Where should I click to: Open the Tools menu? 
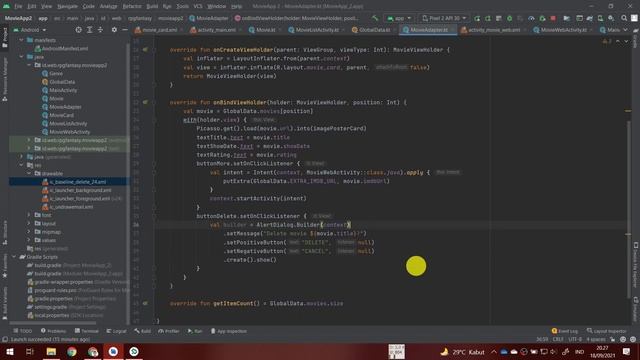click(x=182, y=6)
